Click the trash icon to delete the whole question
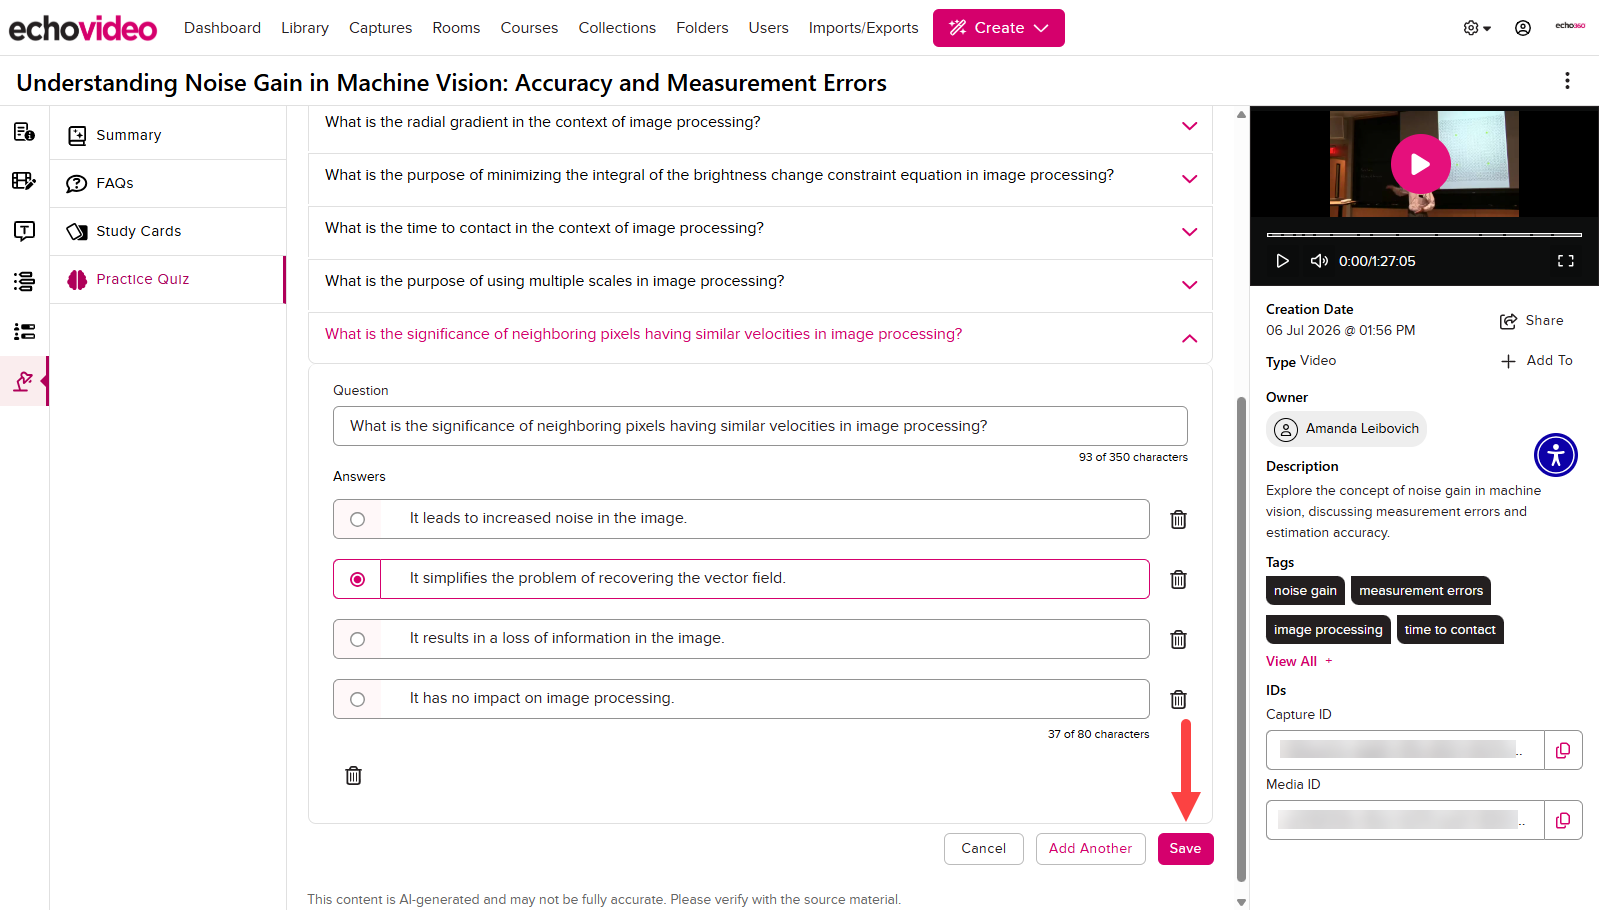Viewport: 1599px width, 910px height. point(353,775)
